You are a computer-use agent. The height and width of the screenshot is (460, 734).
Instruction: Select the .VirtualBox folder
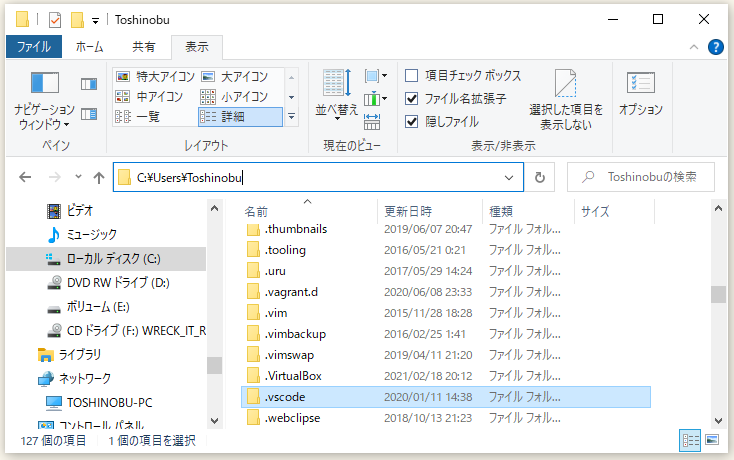tap(284, 376)
